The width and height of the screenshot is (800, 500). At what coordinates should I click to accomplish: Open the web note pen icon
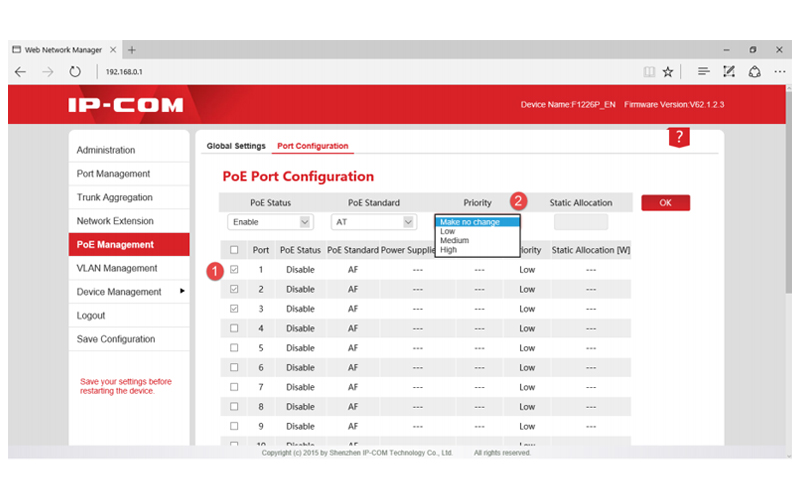coord(729,71)
